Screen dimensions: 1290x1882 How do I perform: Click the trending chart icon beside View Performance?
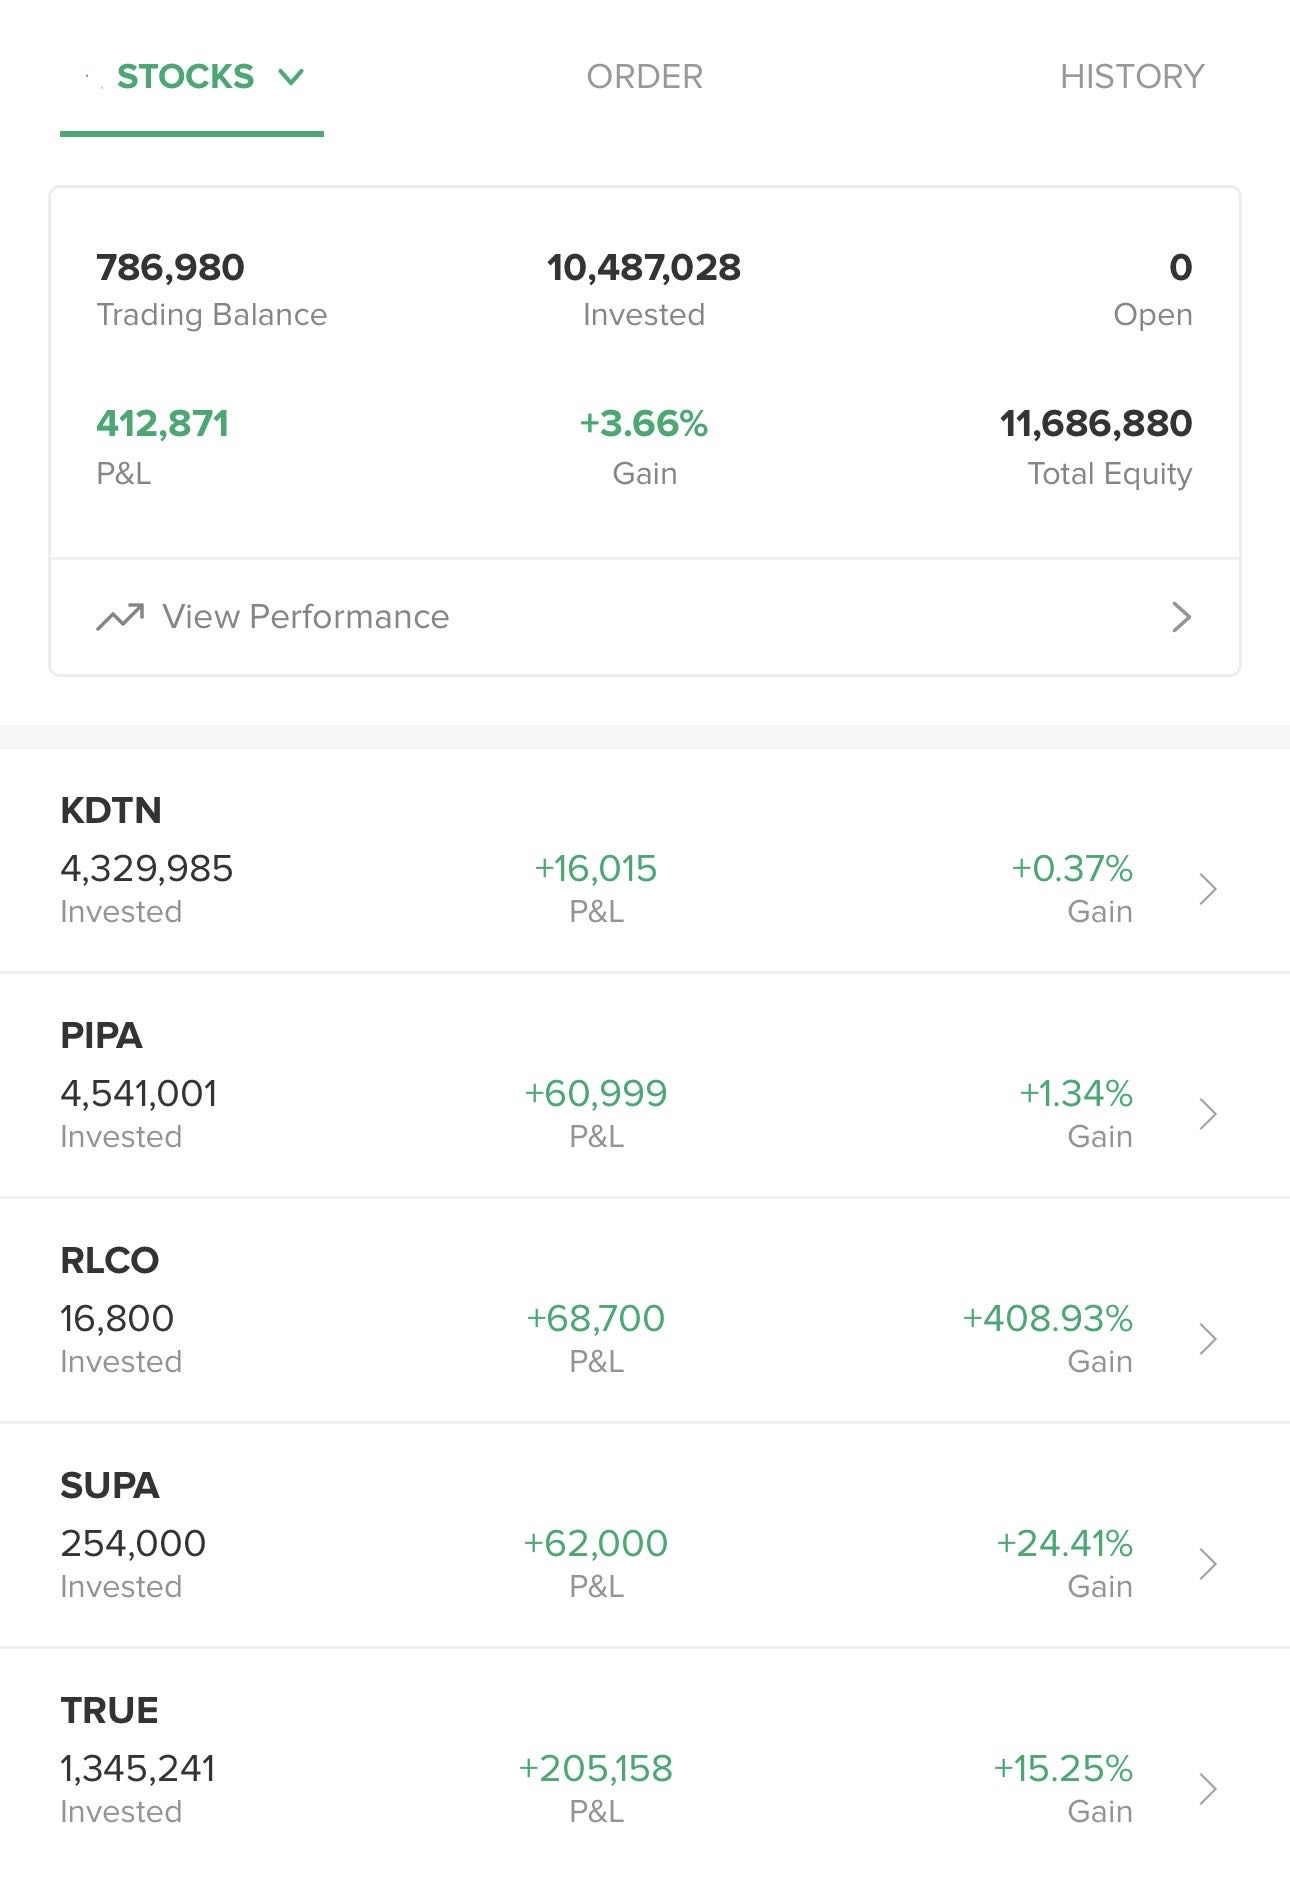(x=120, y=617)
